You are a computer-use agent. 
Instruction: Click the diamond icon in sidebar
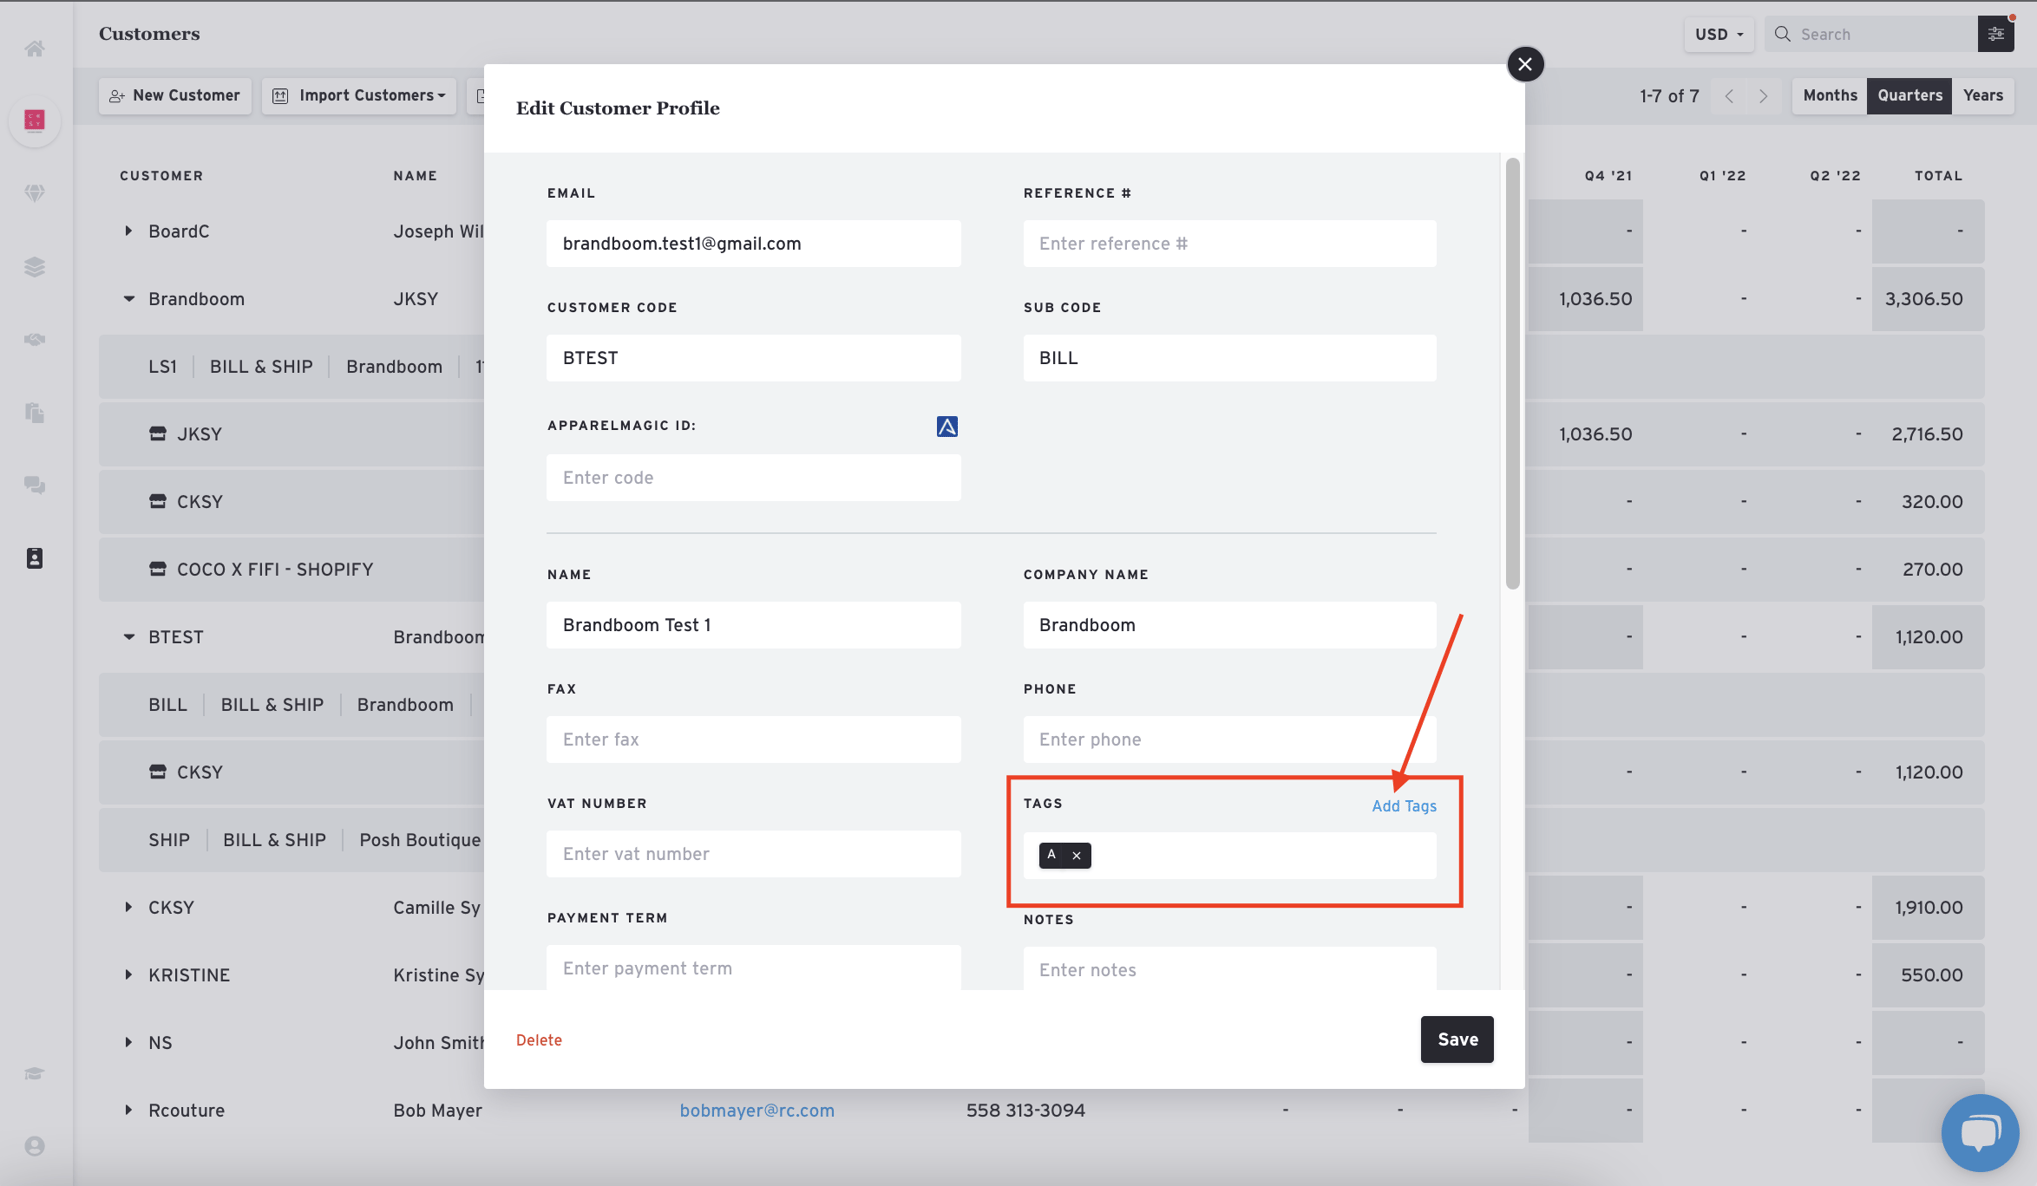coord(35,193)
